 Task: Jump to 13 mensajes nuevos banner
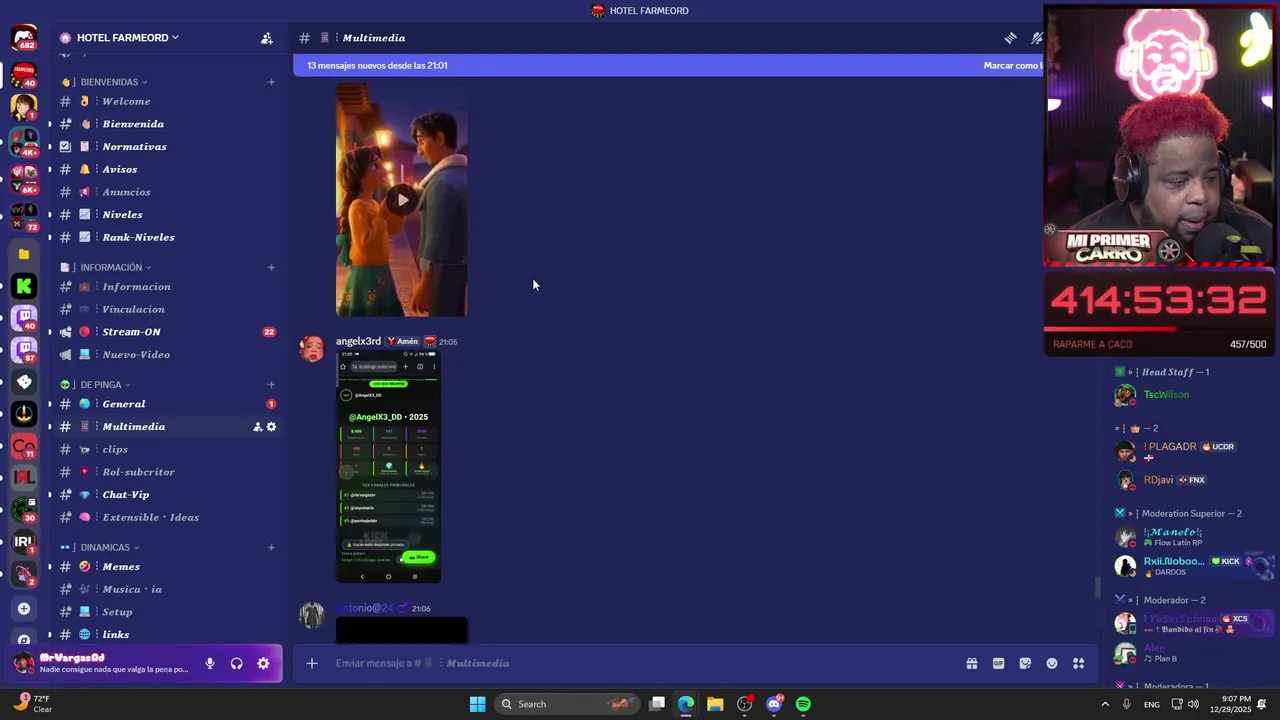tap(377, 65)
